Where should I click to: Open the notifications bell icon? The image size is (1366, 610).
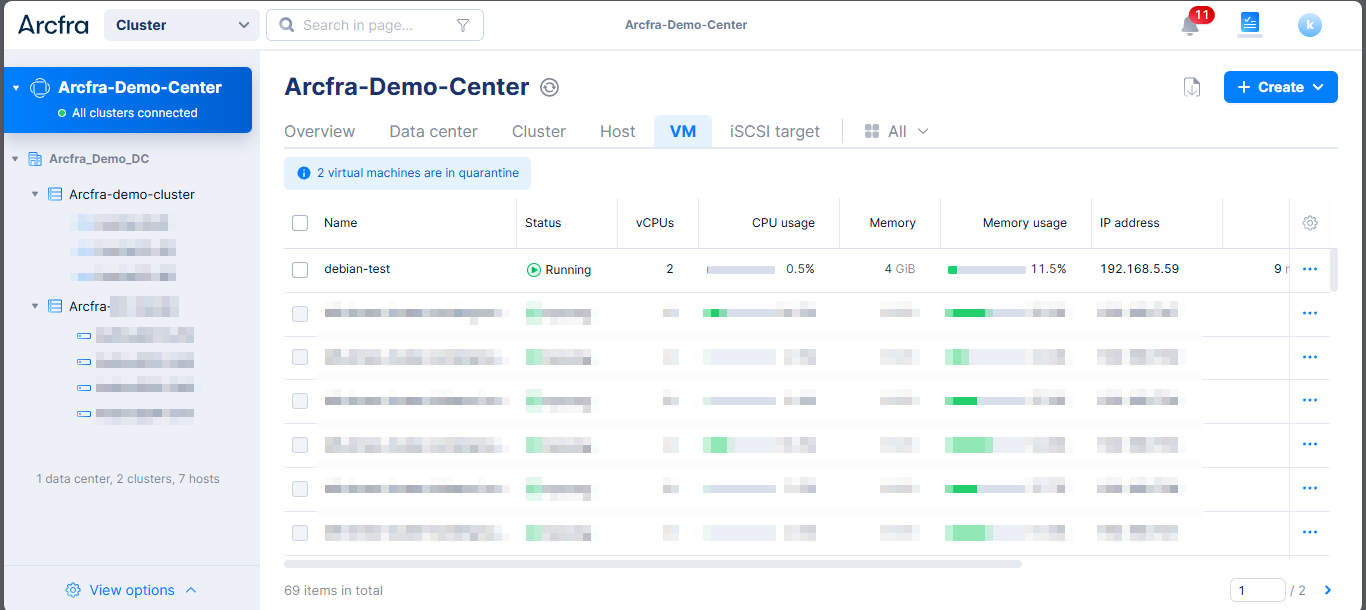click(x=1190, y=26)
